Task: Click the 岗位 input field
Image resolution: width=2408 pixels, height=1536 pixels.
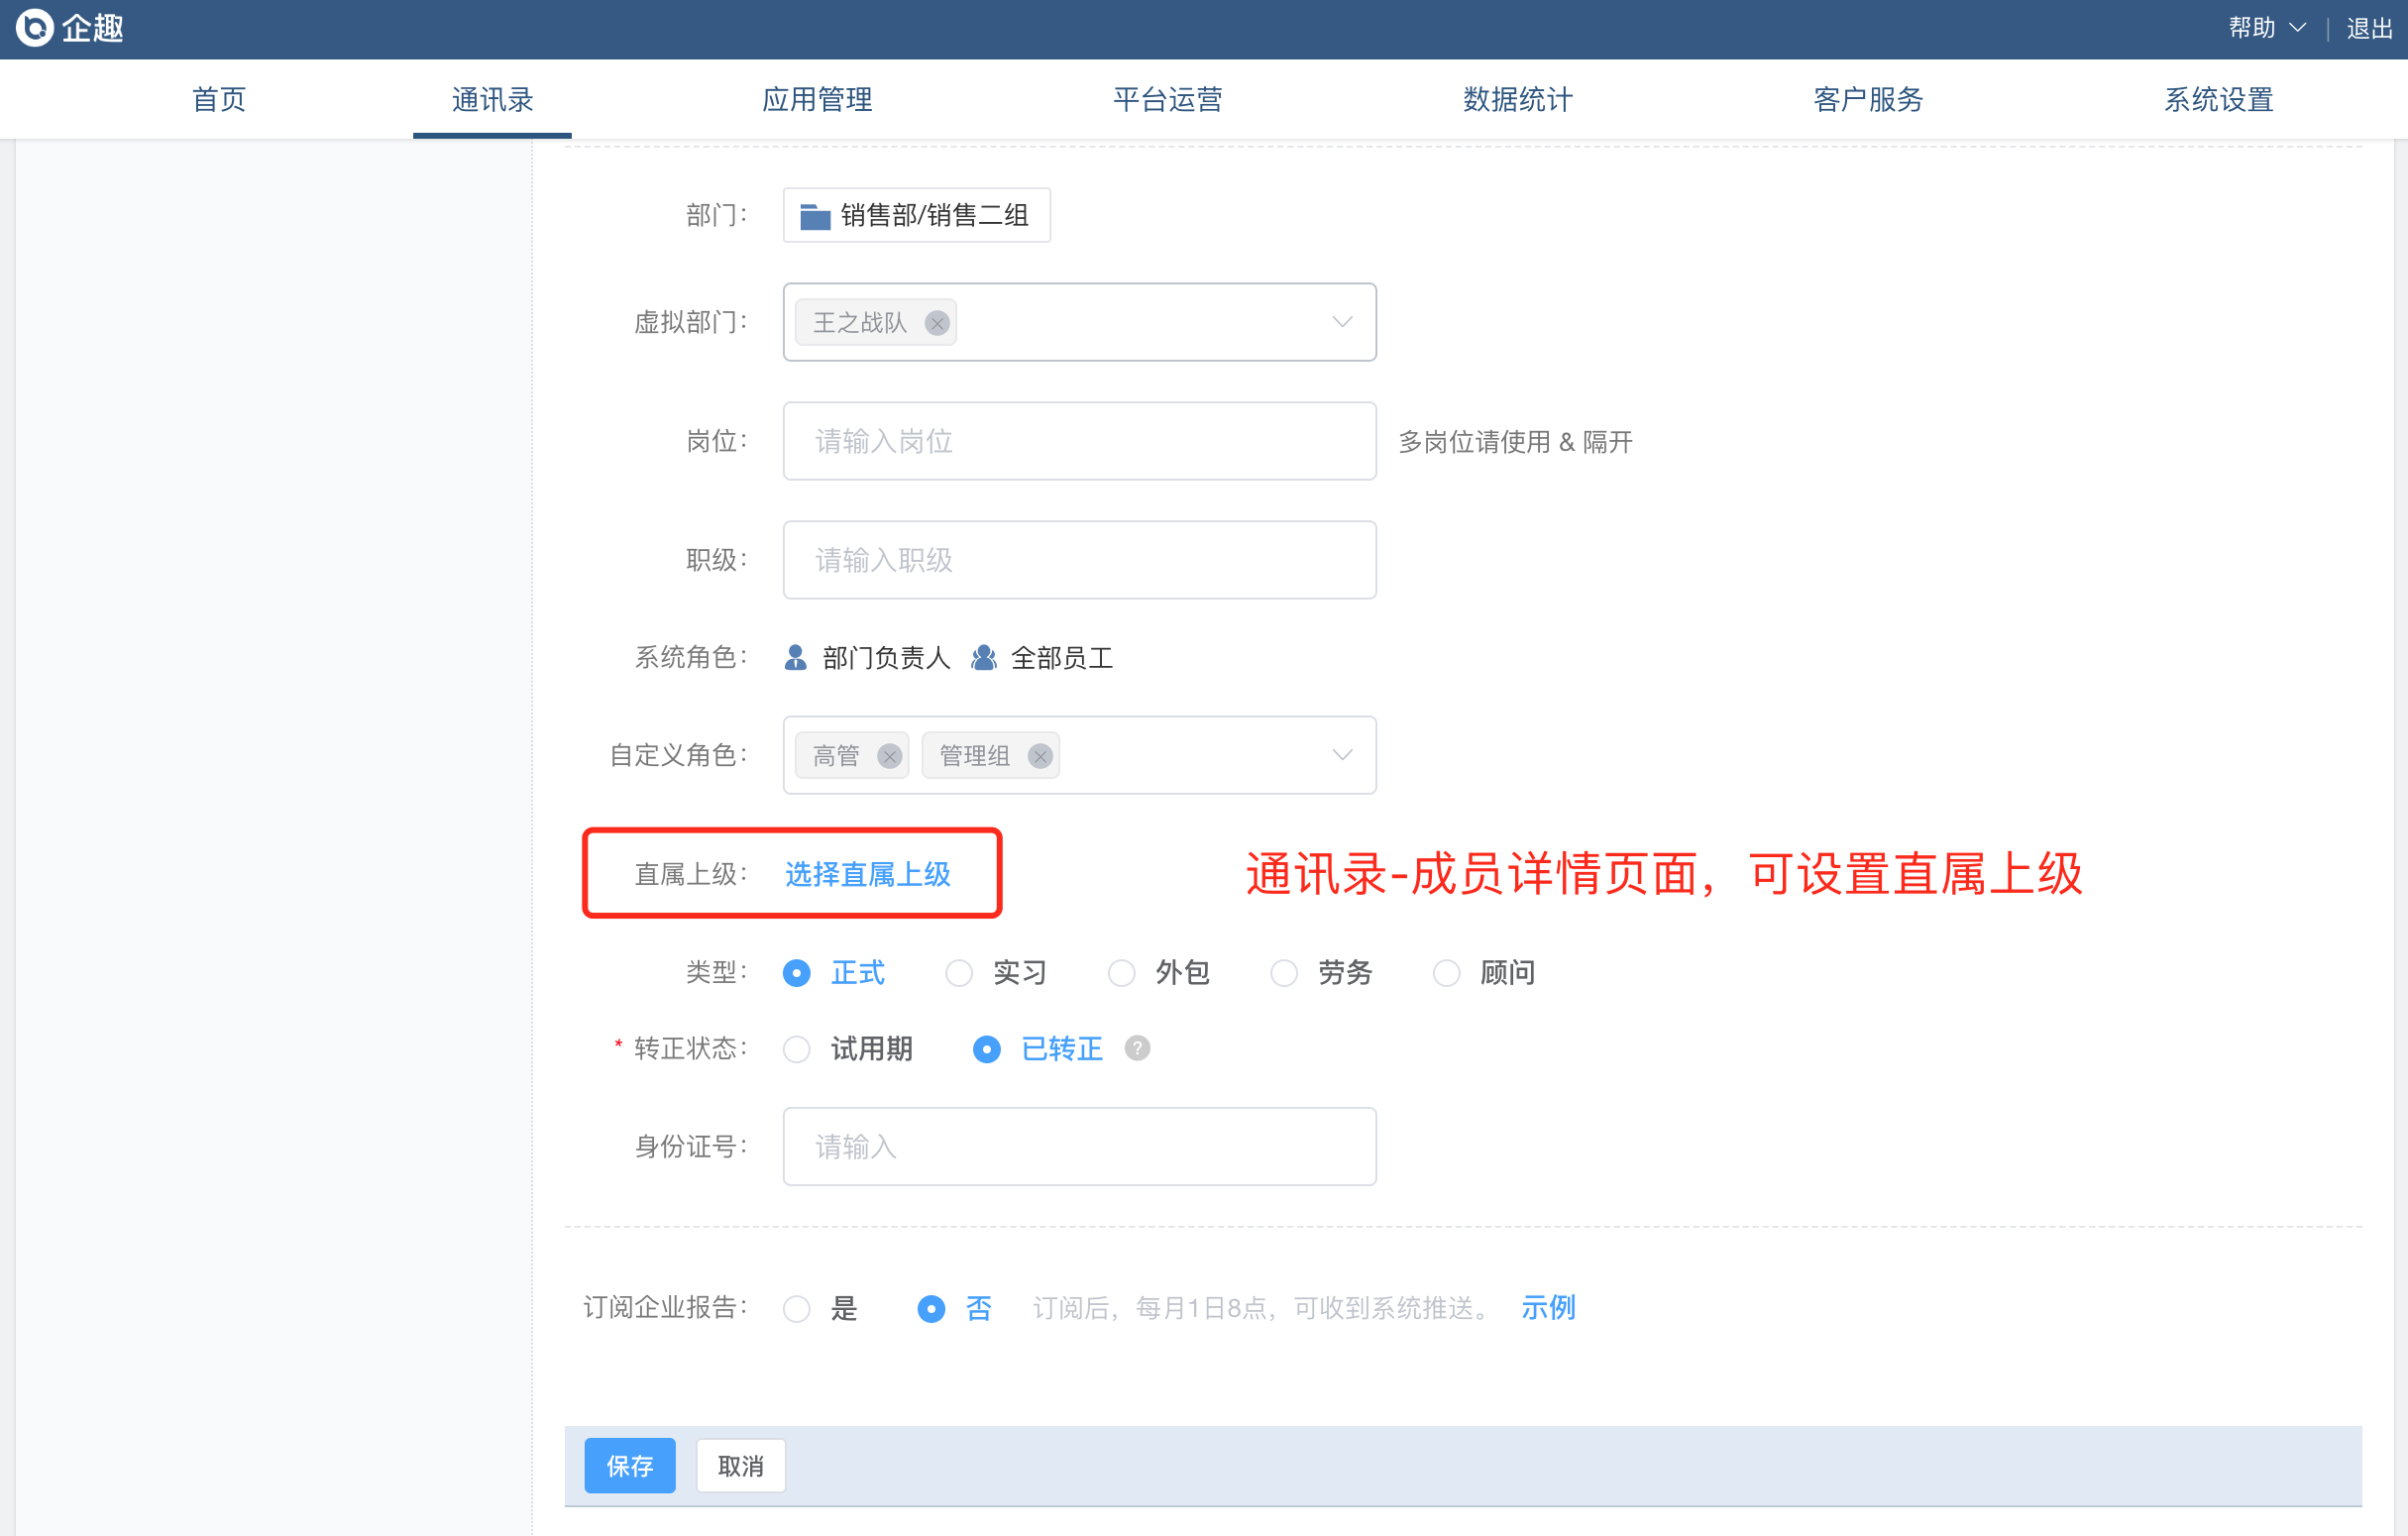Action: (x=1079, y=441)
